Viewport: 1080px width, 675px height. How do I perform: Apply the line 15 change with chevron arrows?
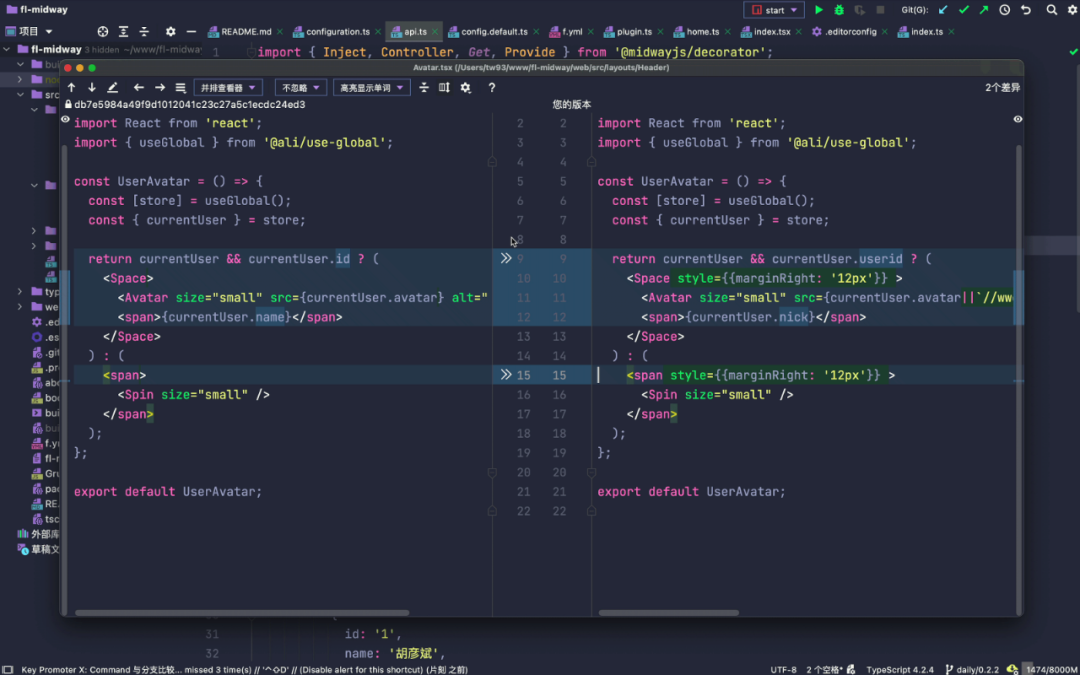(506, 375)
